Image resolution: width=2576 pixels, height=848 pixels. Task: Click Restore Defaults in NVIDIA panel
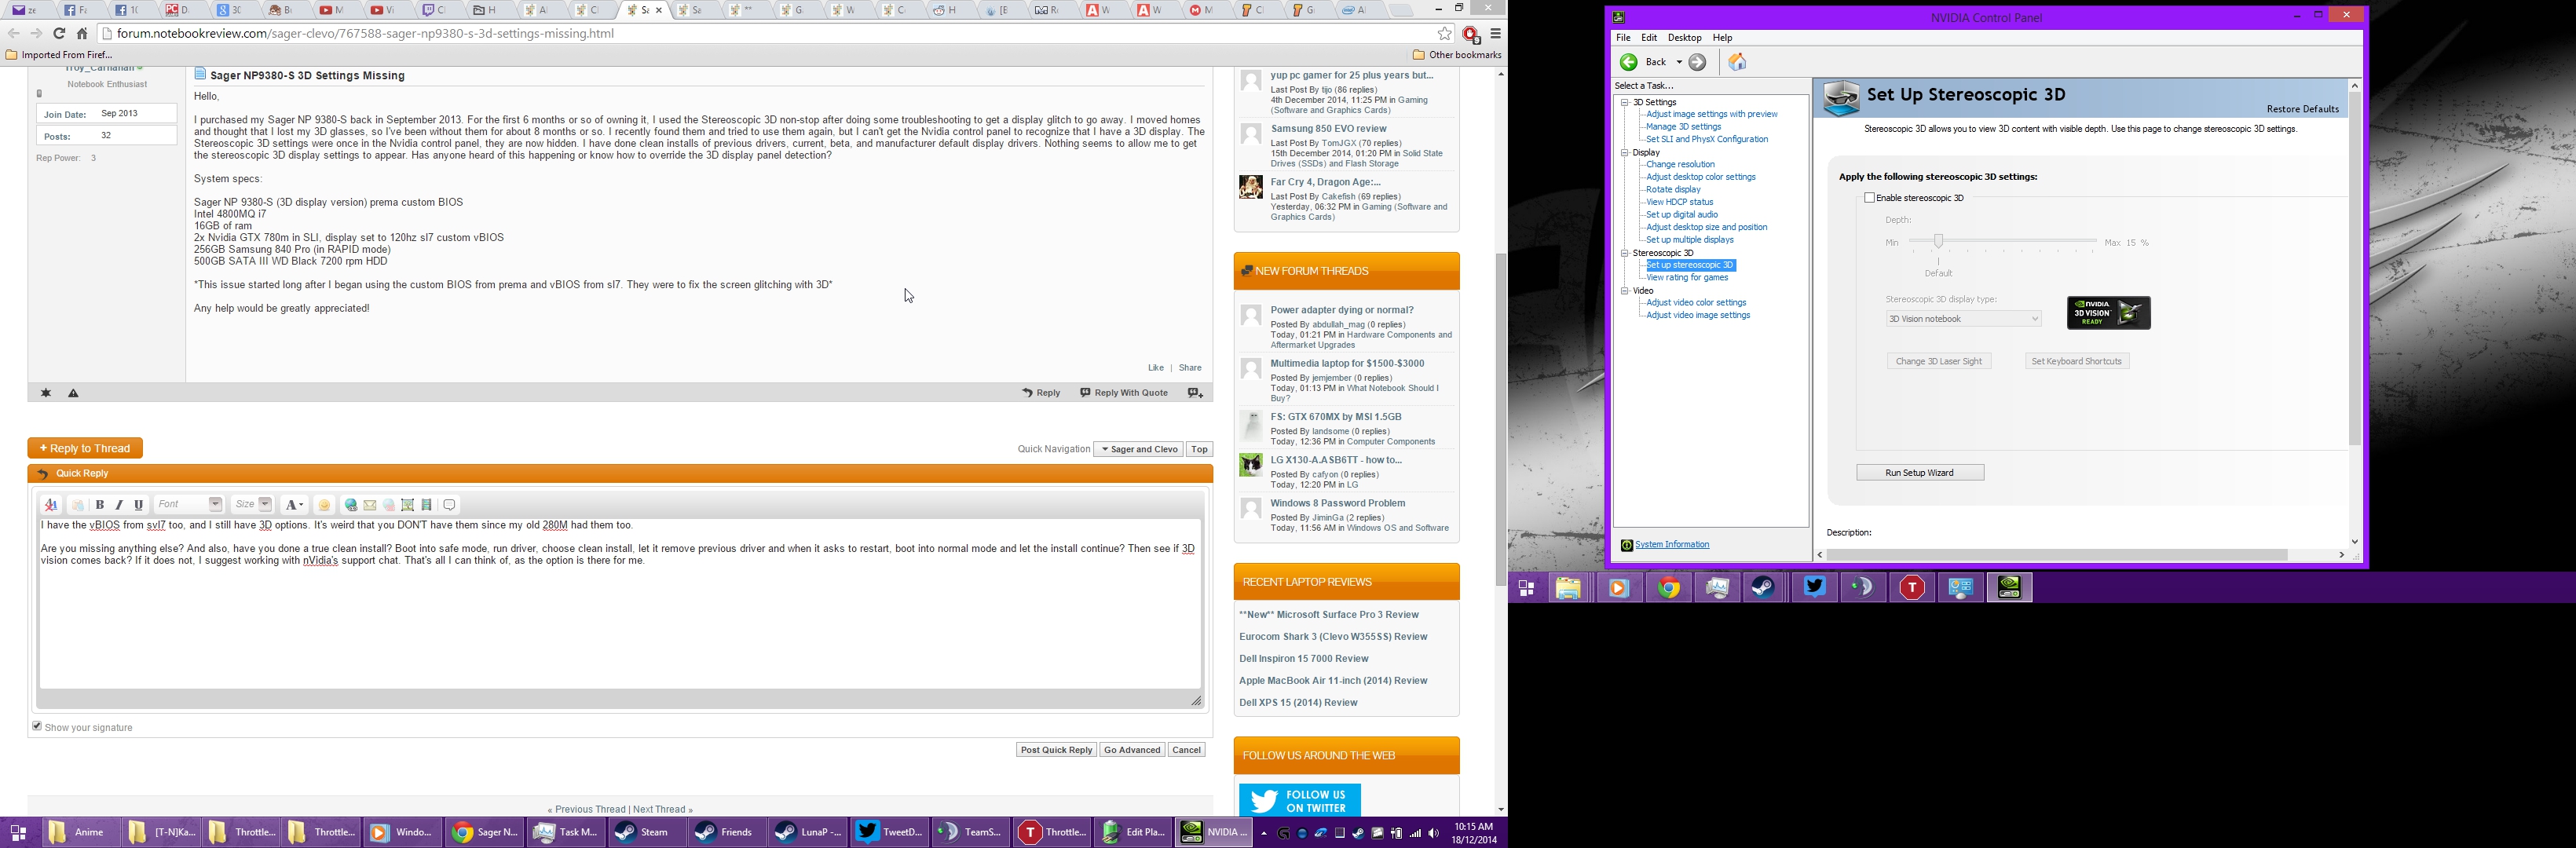pyautogui.click(x=2303, y=109)
